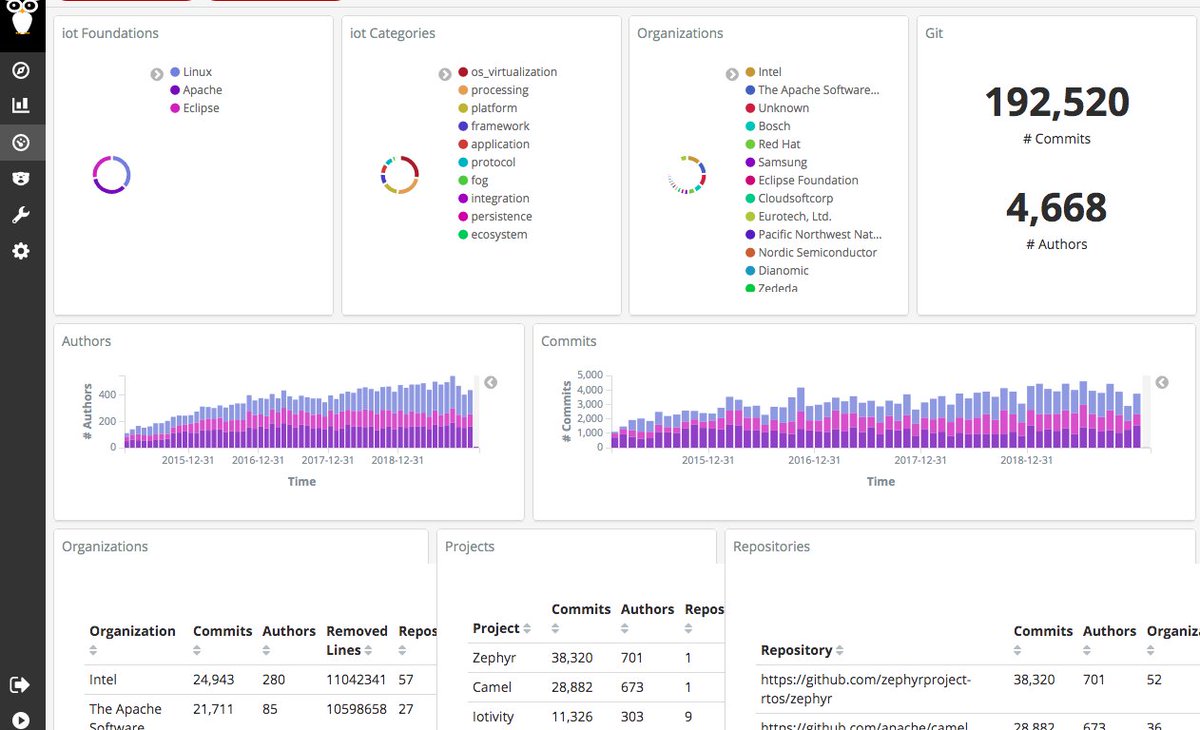This screenshot has width=1200, height=730.
Task: Open Timelion via the bear face icon
Action: (21, 178)
